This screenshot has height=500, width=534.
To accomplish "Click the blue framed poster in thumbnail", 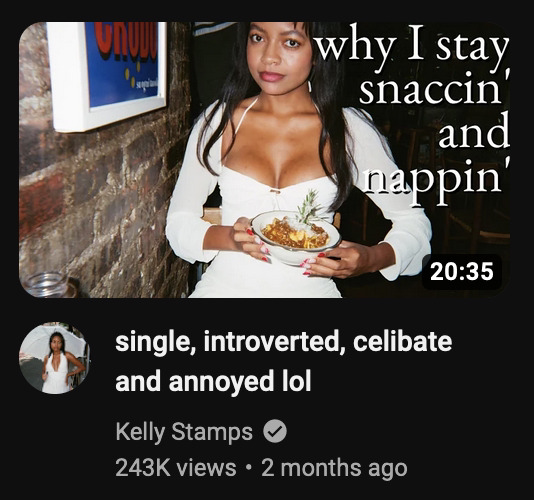I will tap(107, 74).
